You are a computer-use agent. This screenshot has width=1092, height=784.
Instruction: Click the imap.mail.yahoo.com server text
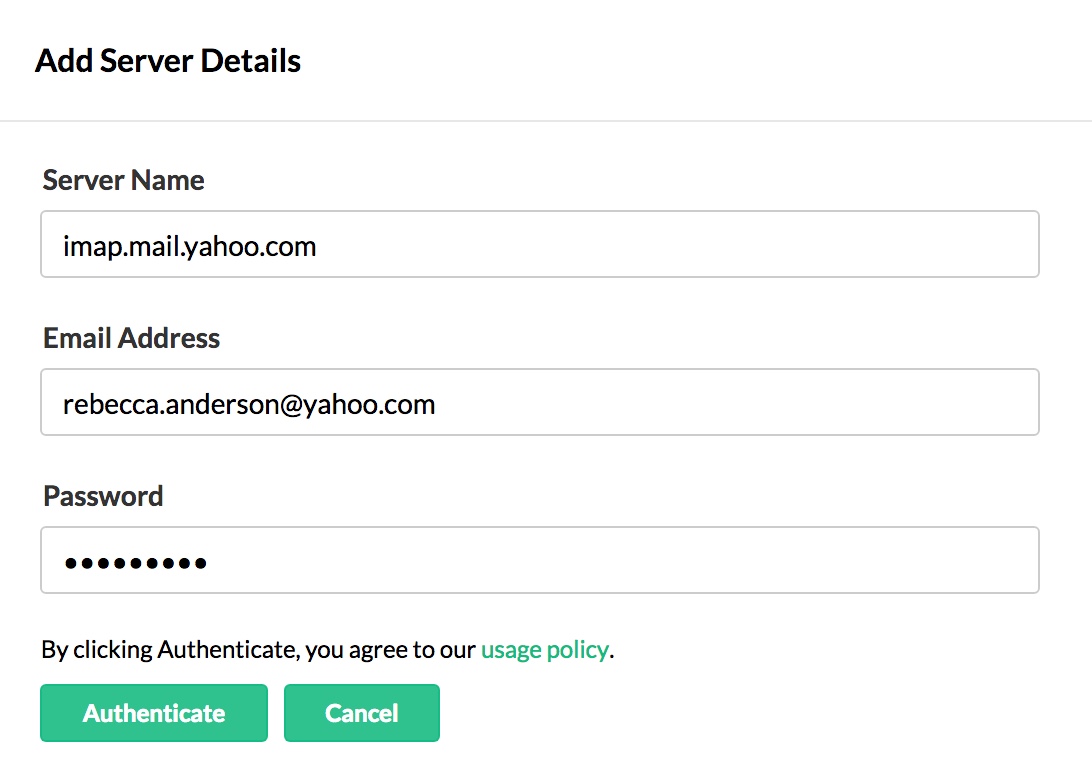point(190,245)
